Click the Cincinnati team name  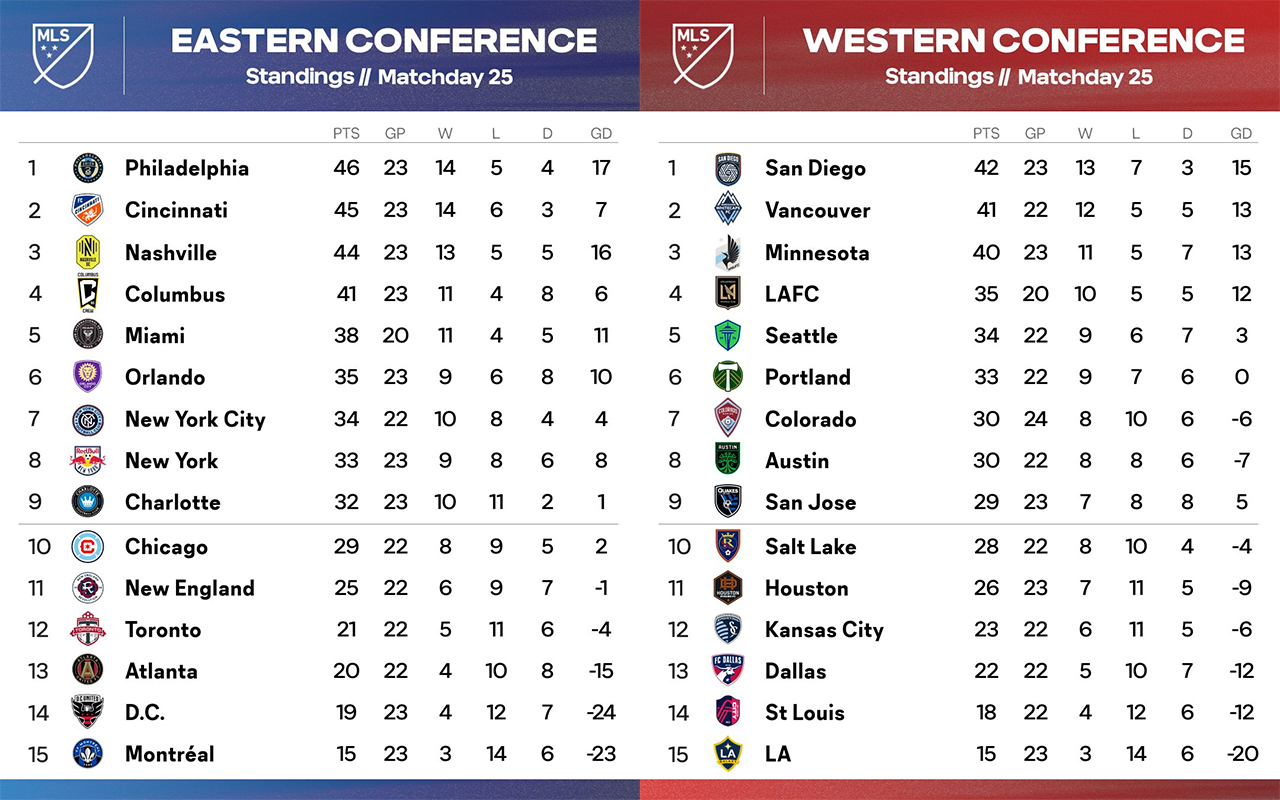pyautogui.click(x=176, y=210)
